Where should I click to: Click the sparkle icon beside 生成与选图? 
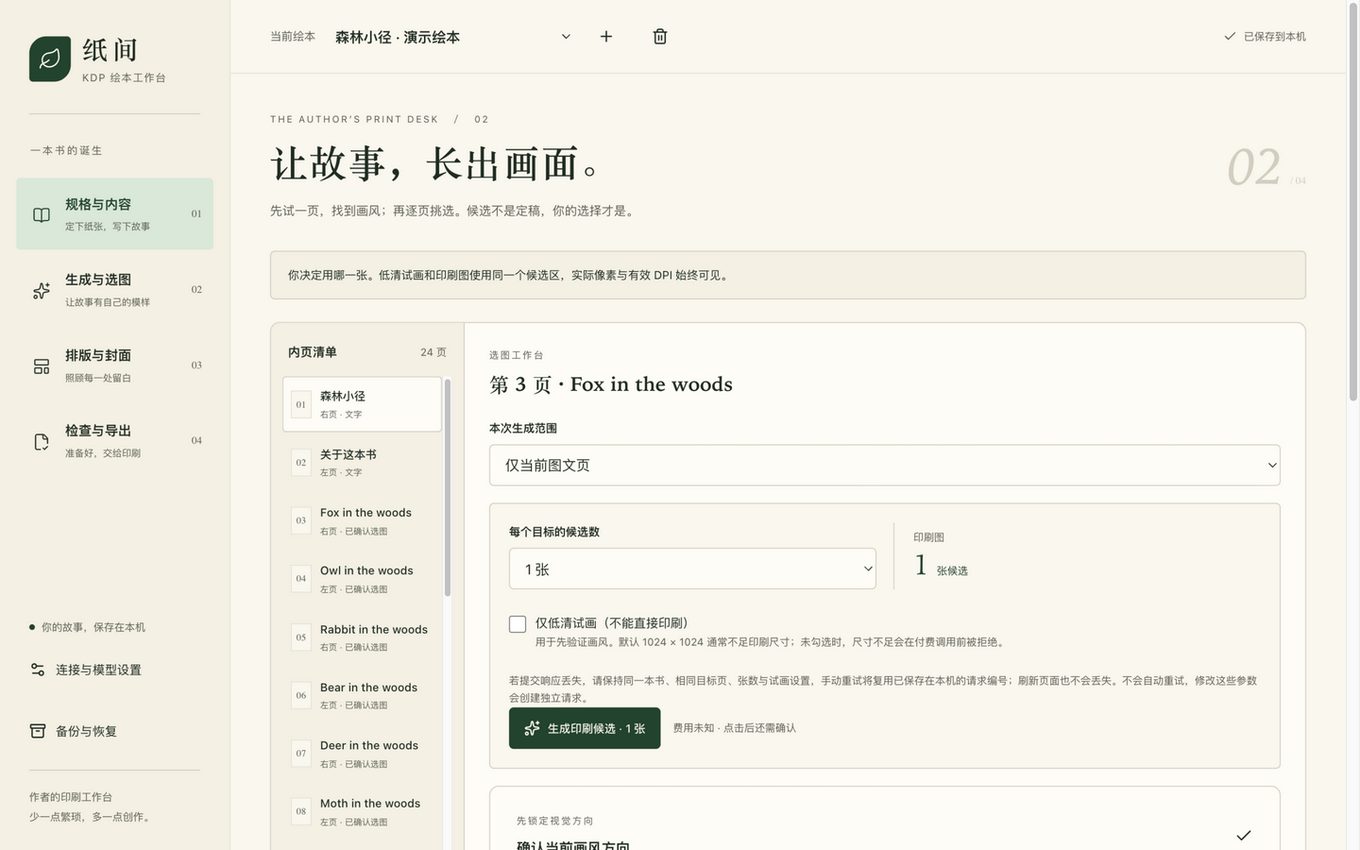tap(41, 290)
